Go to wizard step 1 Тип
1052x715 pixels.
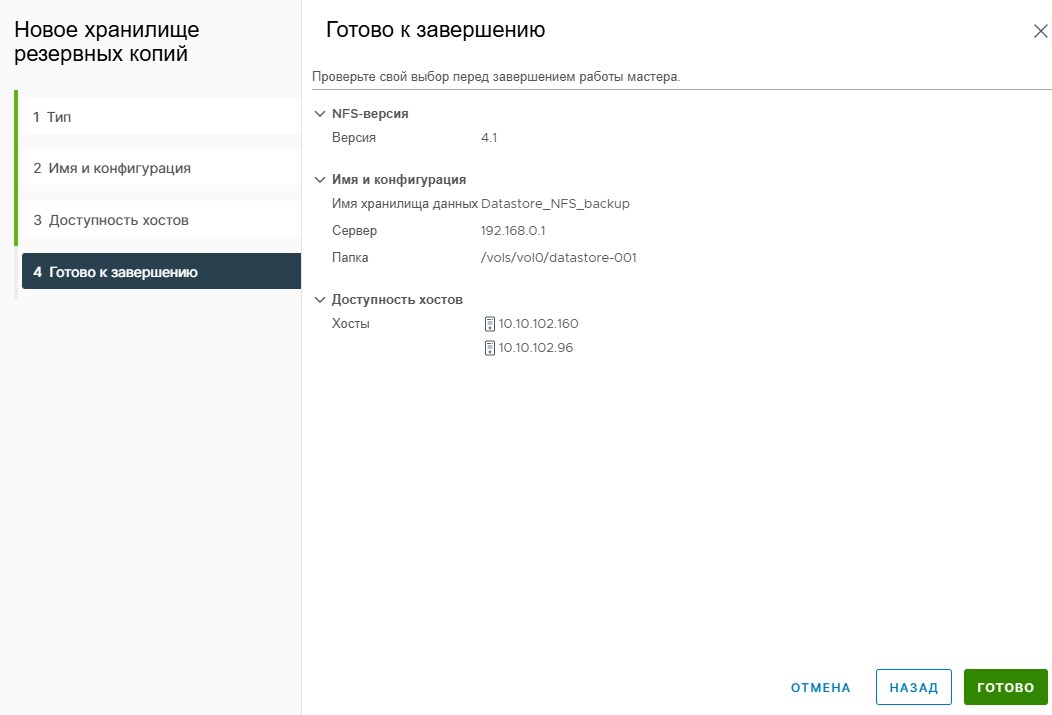(161, 117)
